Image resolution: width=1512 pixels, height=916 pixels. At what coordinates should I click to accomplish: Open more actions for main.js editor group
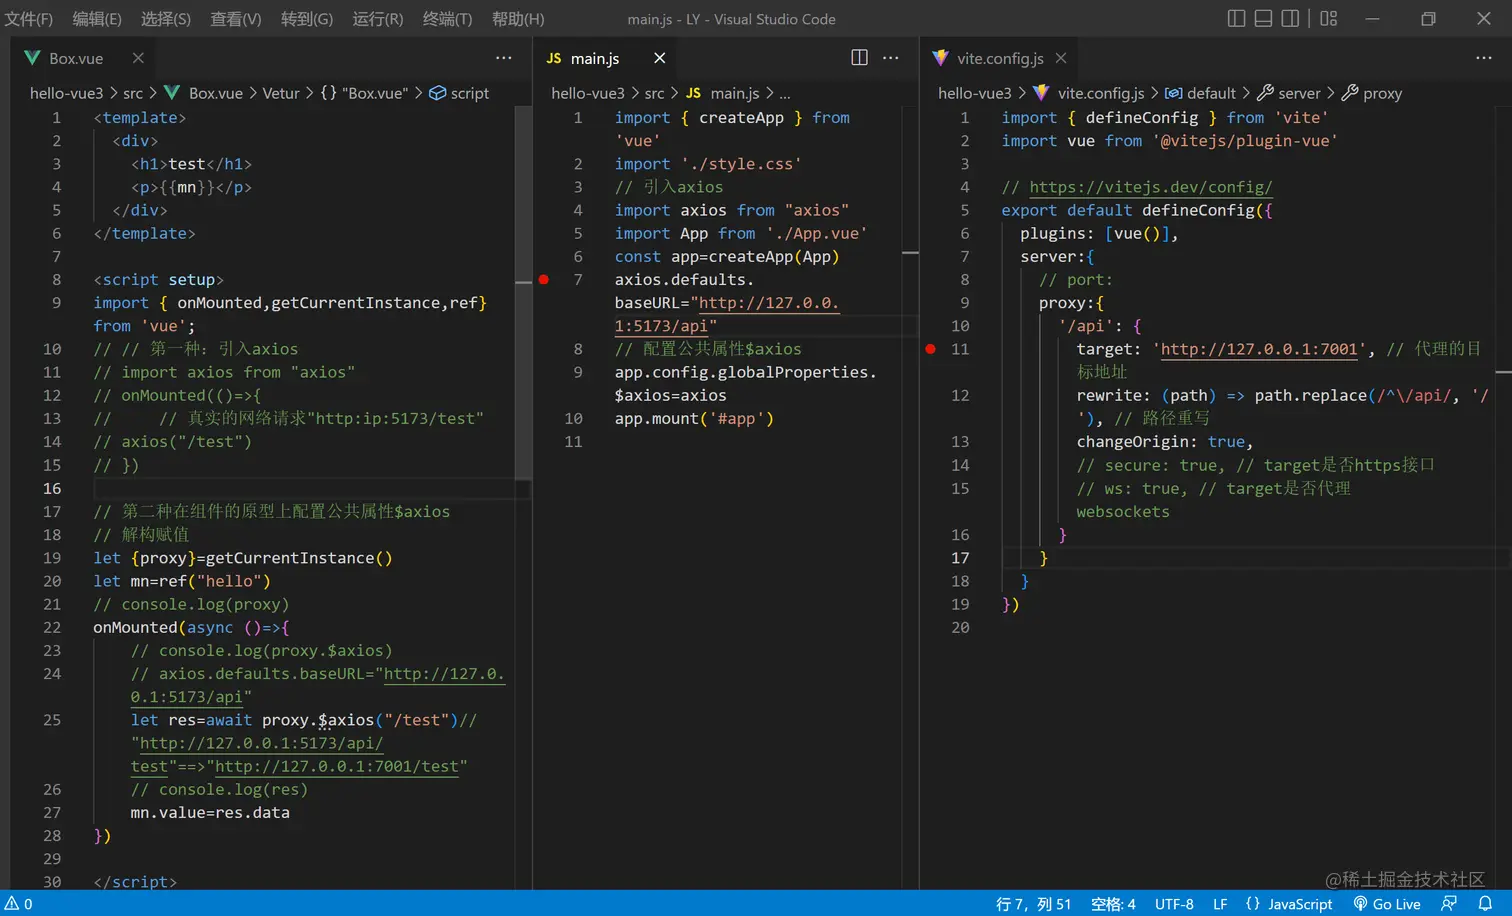point(890,58)
